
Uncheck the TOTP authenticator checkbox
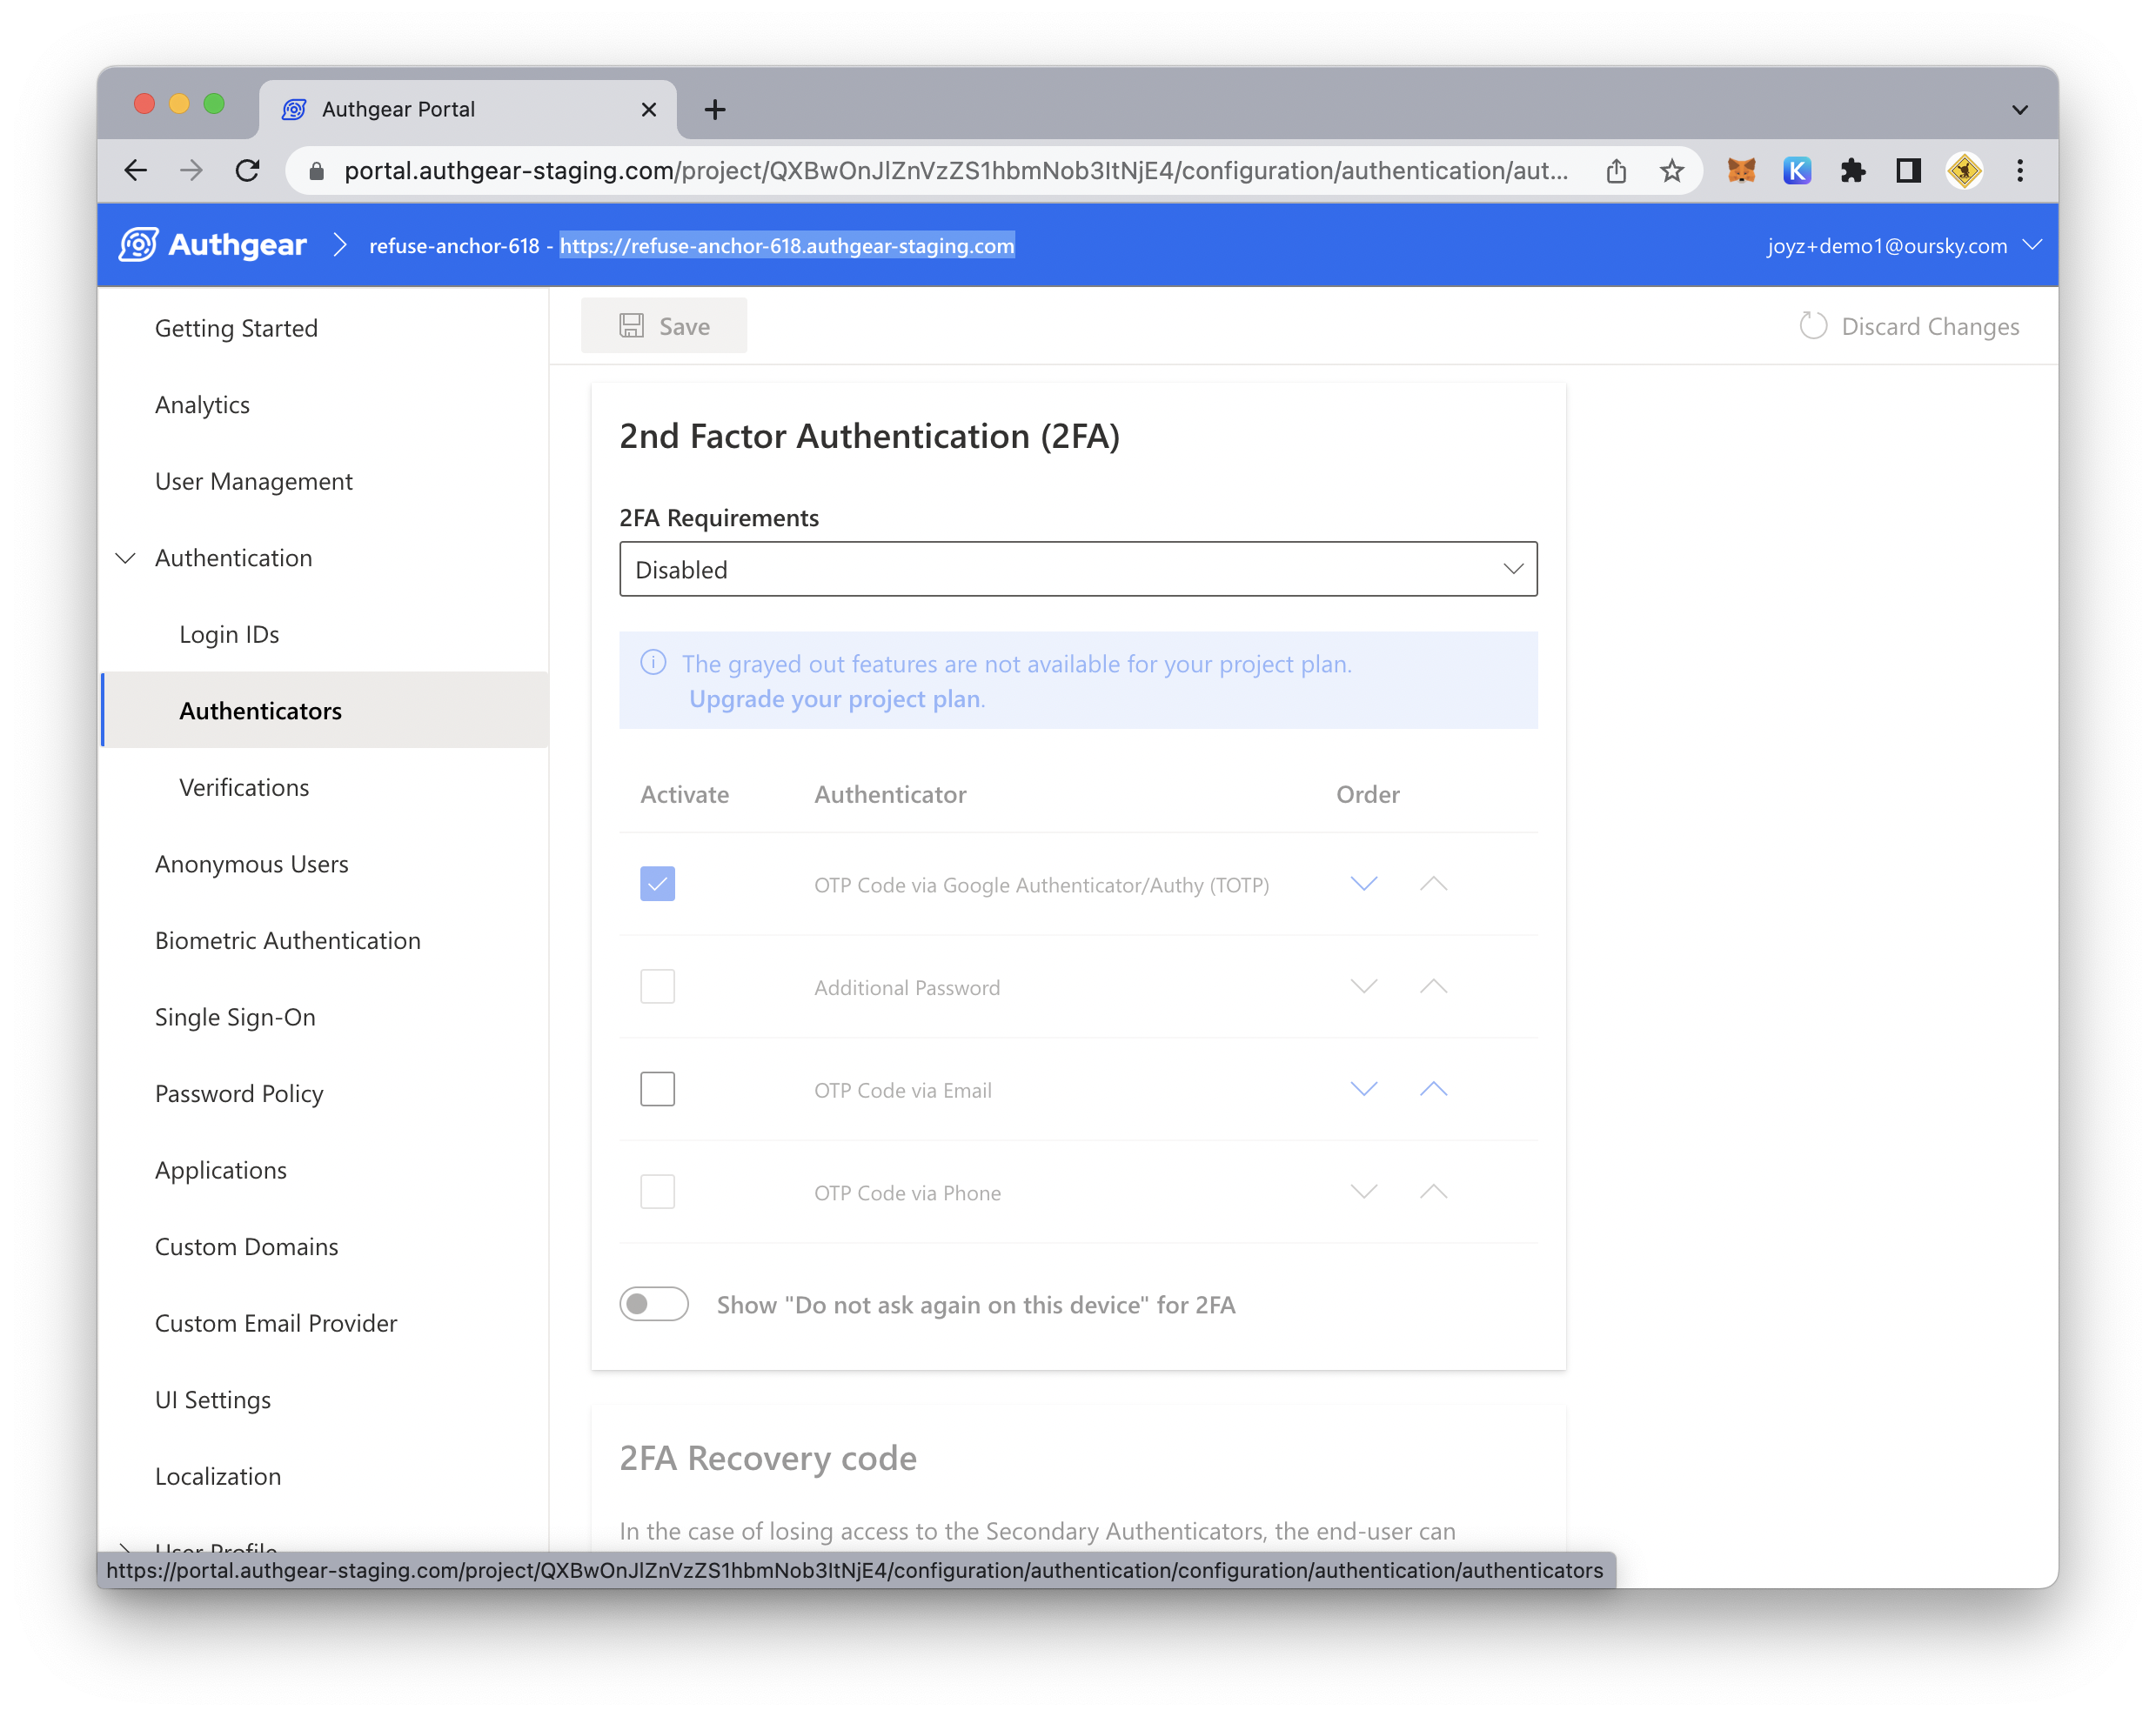pyautogui.click(x=657, y=884)
